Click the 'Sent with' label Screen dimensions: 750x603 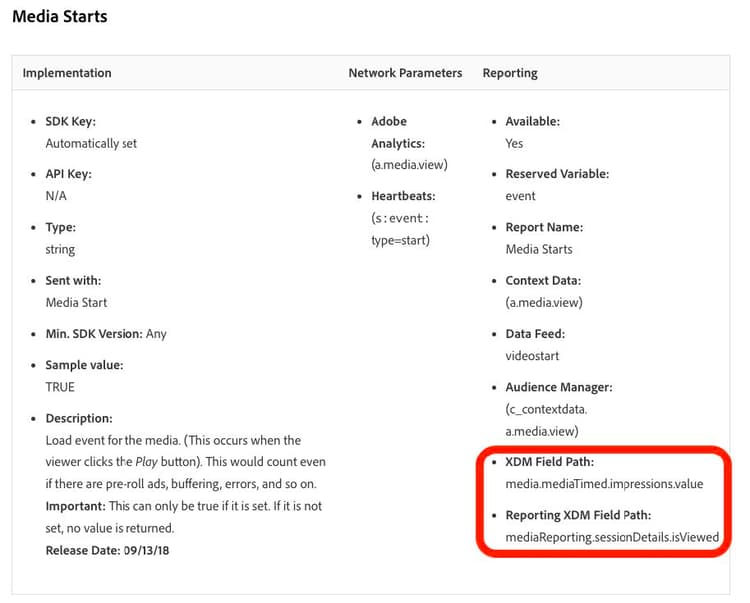pyautogui.click(x=73, y=281)
